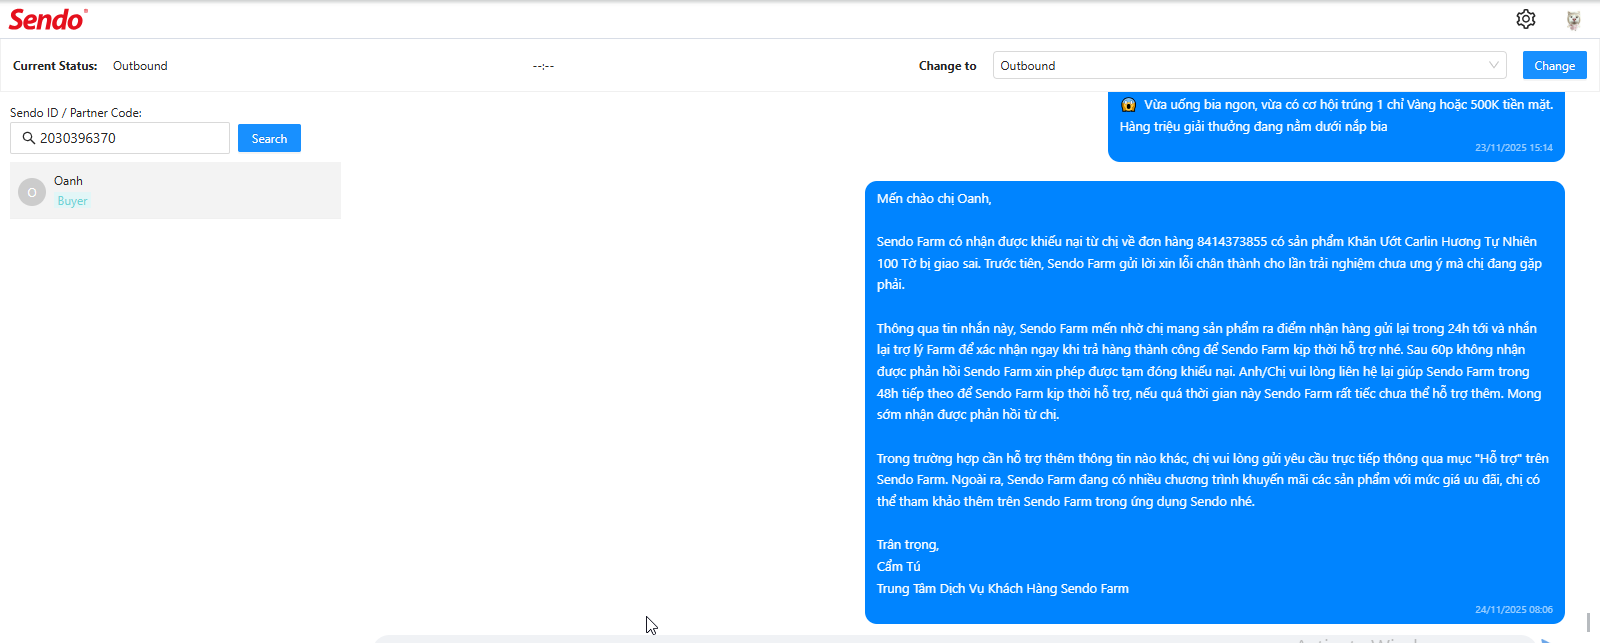Click the search magnifier icon in ID field
The width and height of the screenshot is (1600, 643).
coord(29,138)
